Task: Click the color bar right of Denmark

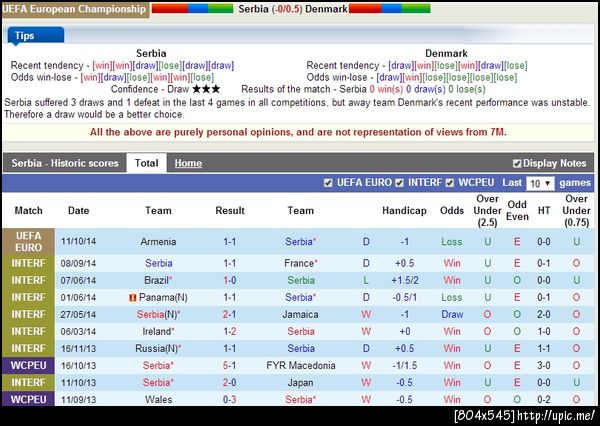Action: [390, 8]
